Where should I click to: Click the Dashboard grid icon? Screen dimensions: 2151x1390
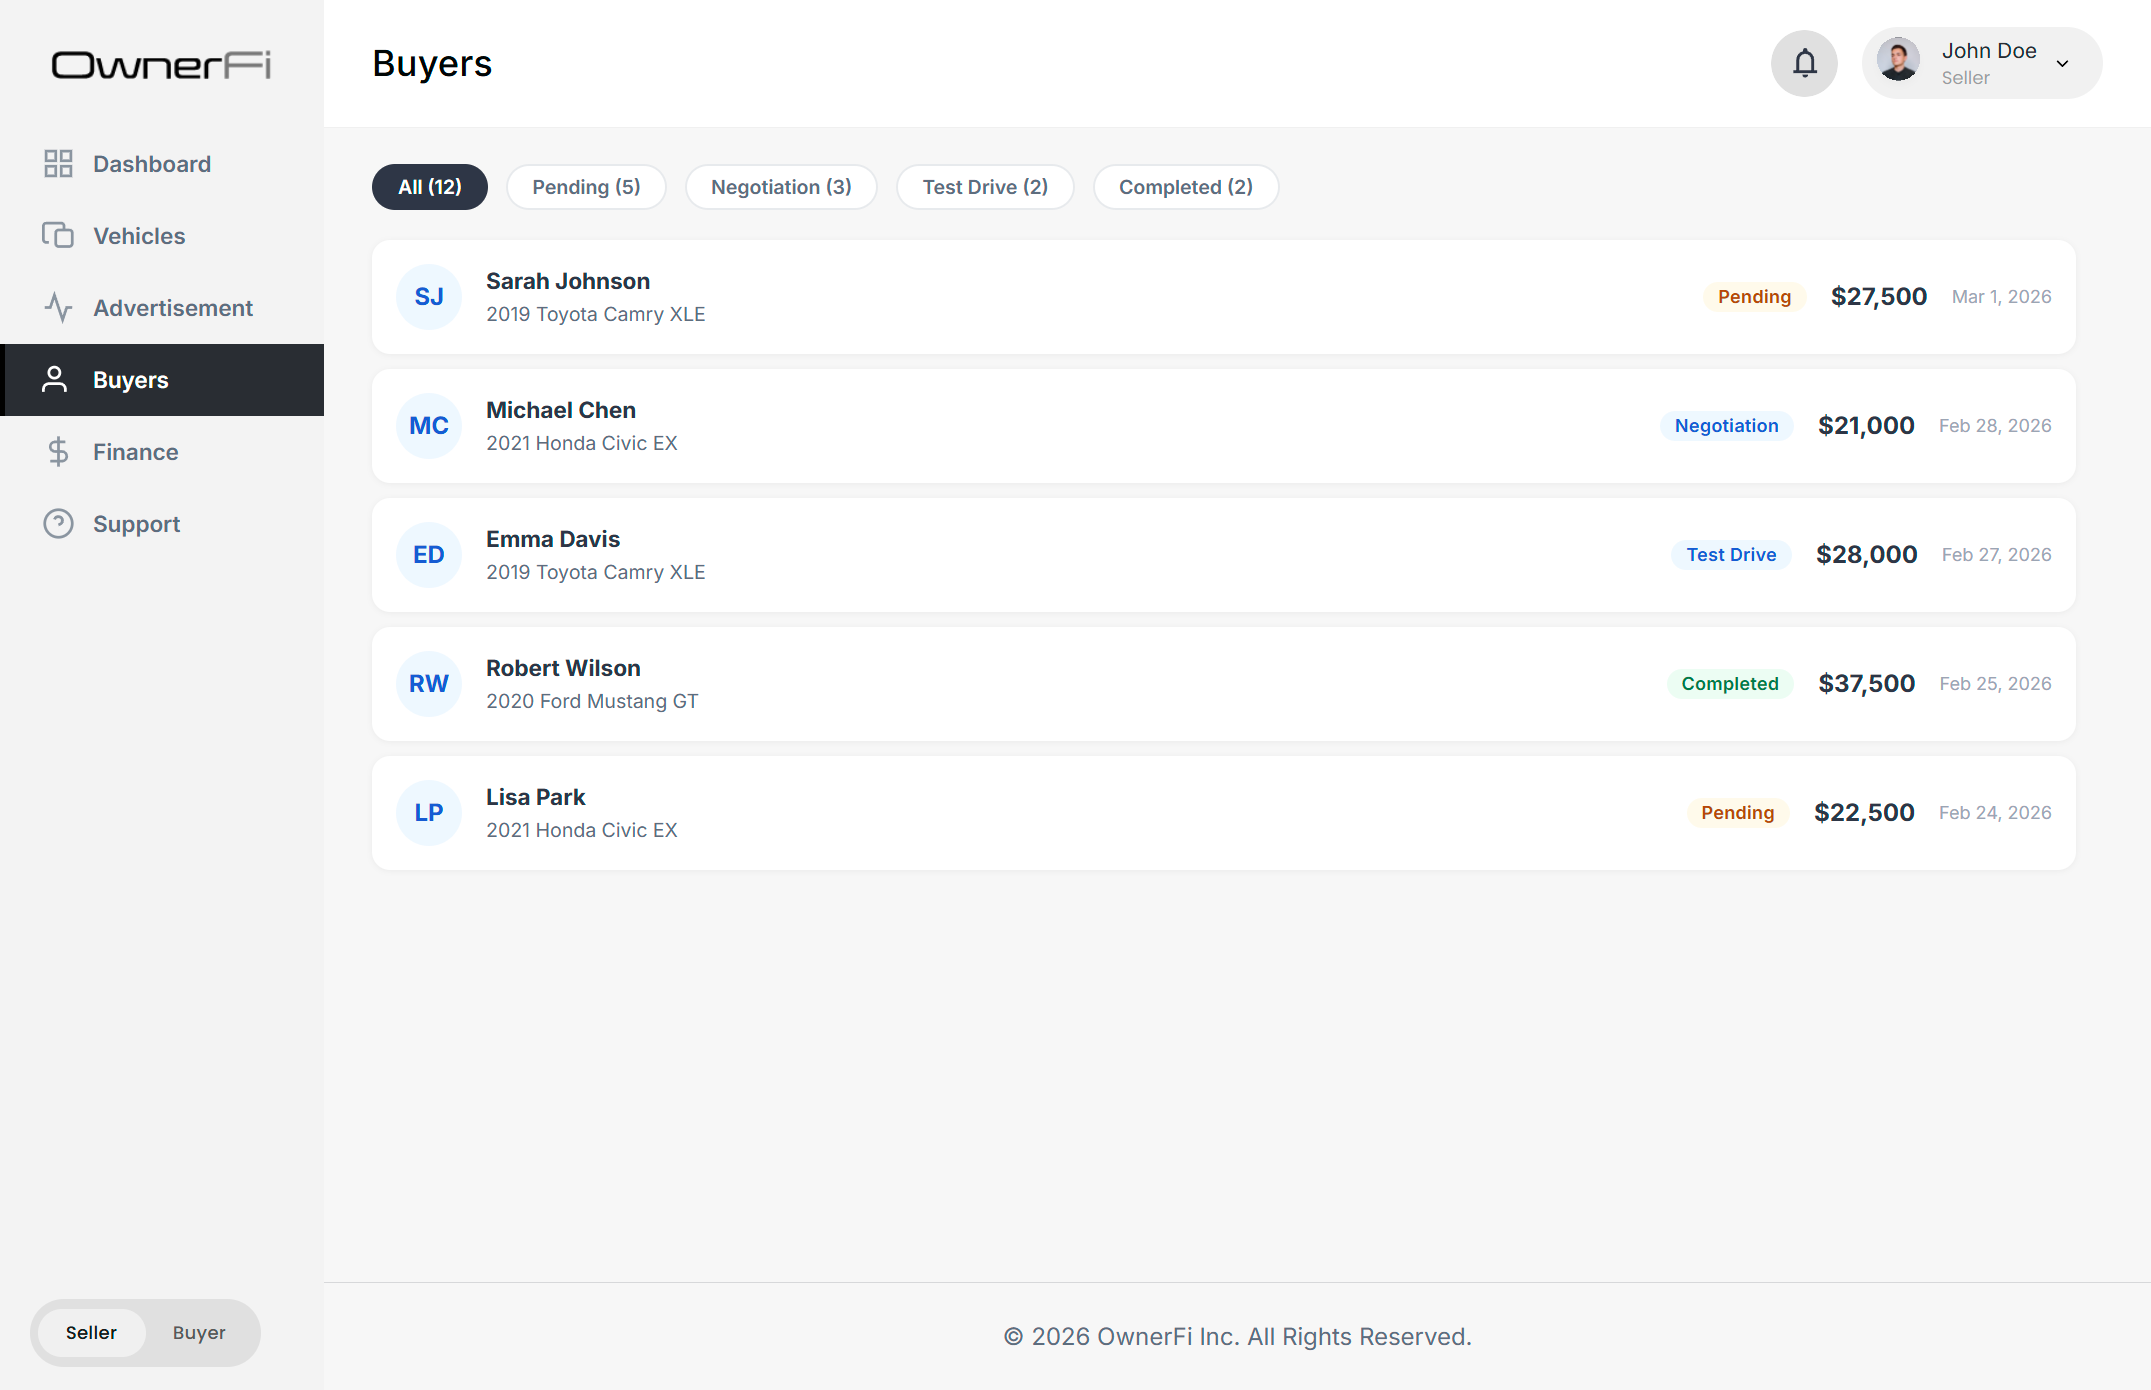click(58, 164)
